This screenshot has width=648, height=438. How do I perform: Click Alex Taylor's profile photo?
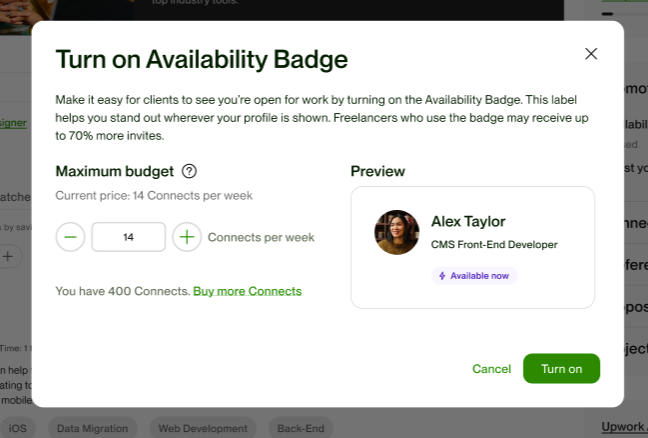click(x=396, y=232)
